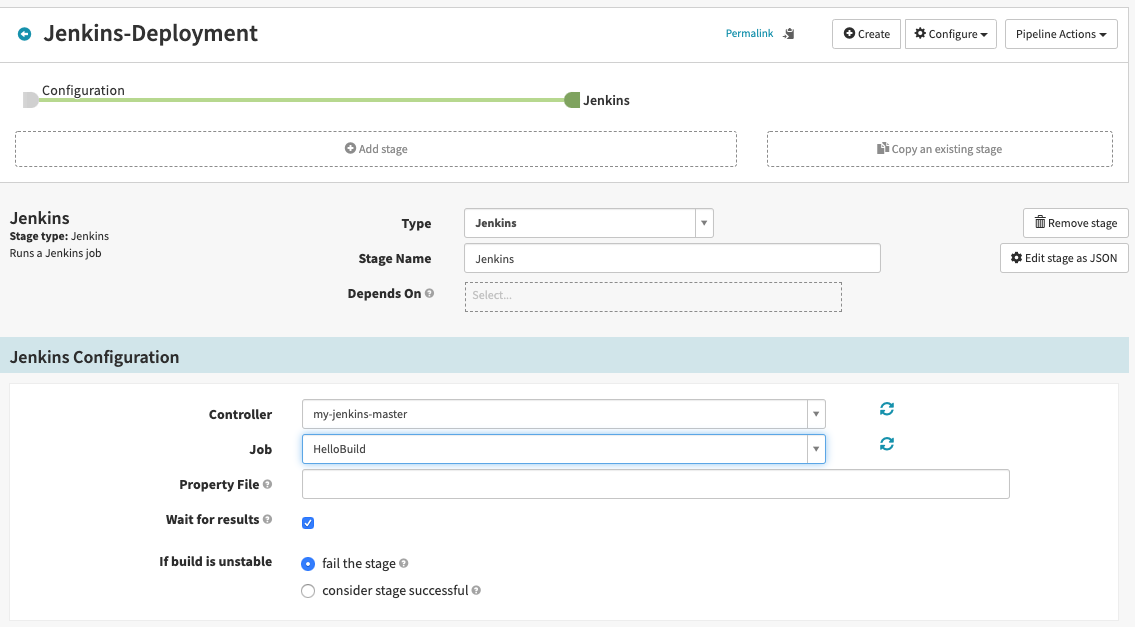The height and width of the screenshot is (627, 1135).
Task: Open help for Property File
Action: tap(267, 484)
